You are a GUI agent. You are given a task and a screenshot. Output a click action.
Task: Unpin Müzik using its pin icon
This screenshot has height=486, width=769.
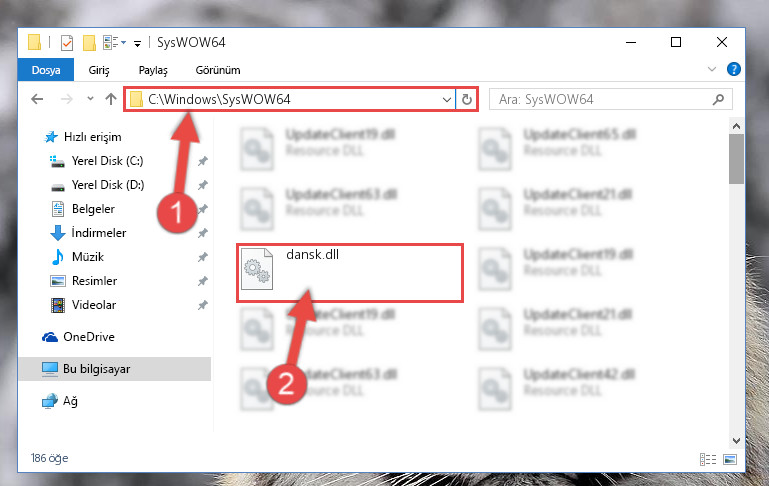[203, 257]
